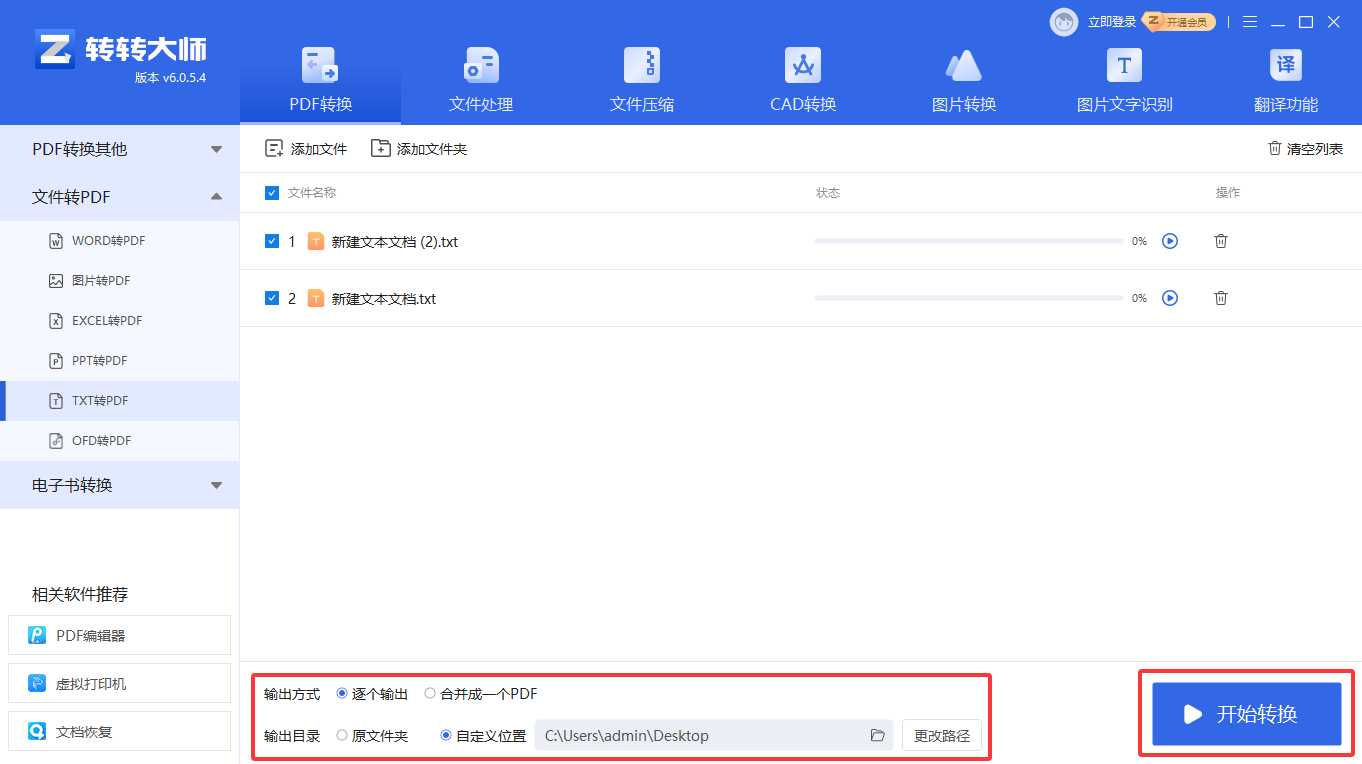1362x764 pixels.
Task: Click the 翻译功能 icon
Action: coord(1286,66)
